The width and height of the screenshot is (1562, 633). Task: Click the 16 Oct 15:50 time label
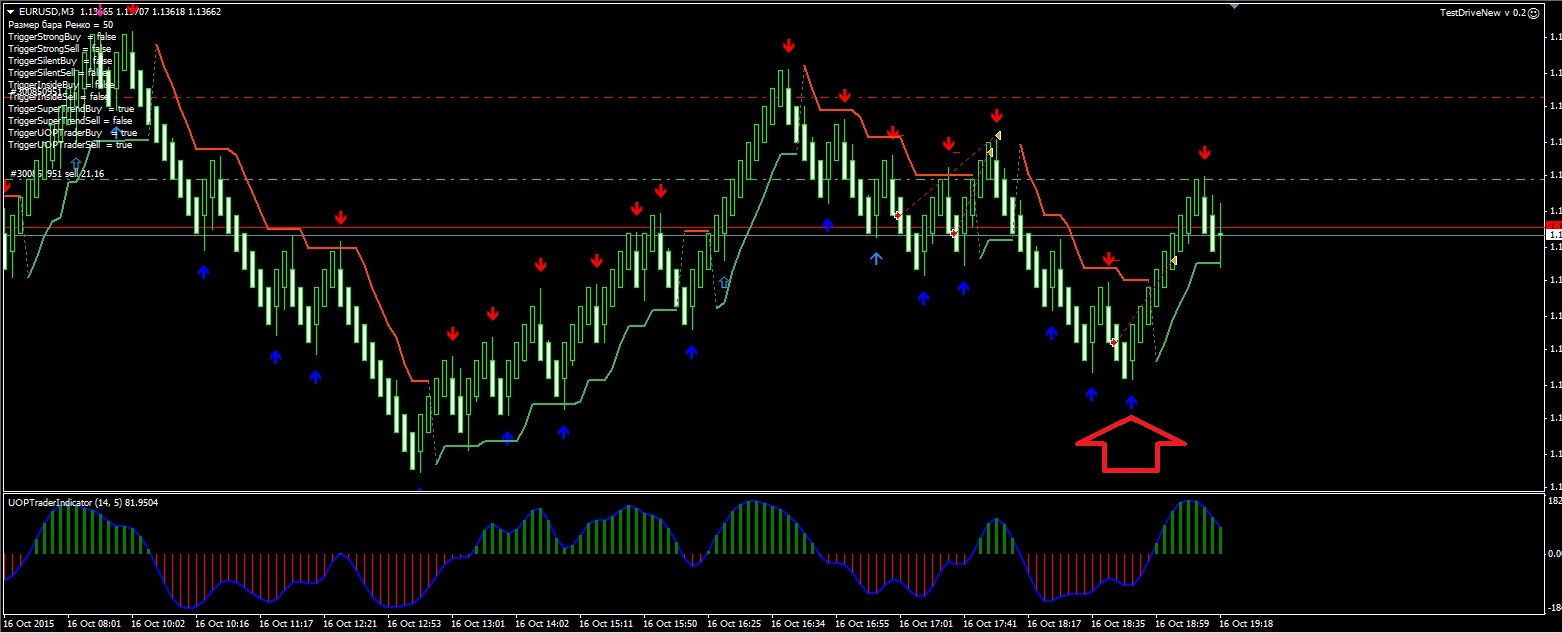tap(669, 623)
